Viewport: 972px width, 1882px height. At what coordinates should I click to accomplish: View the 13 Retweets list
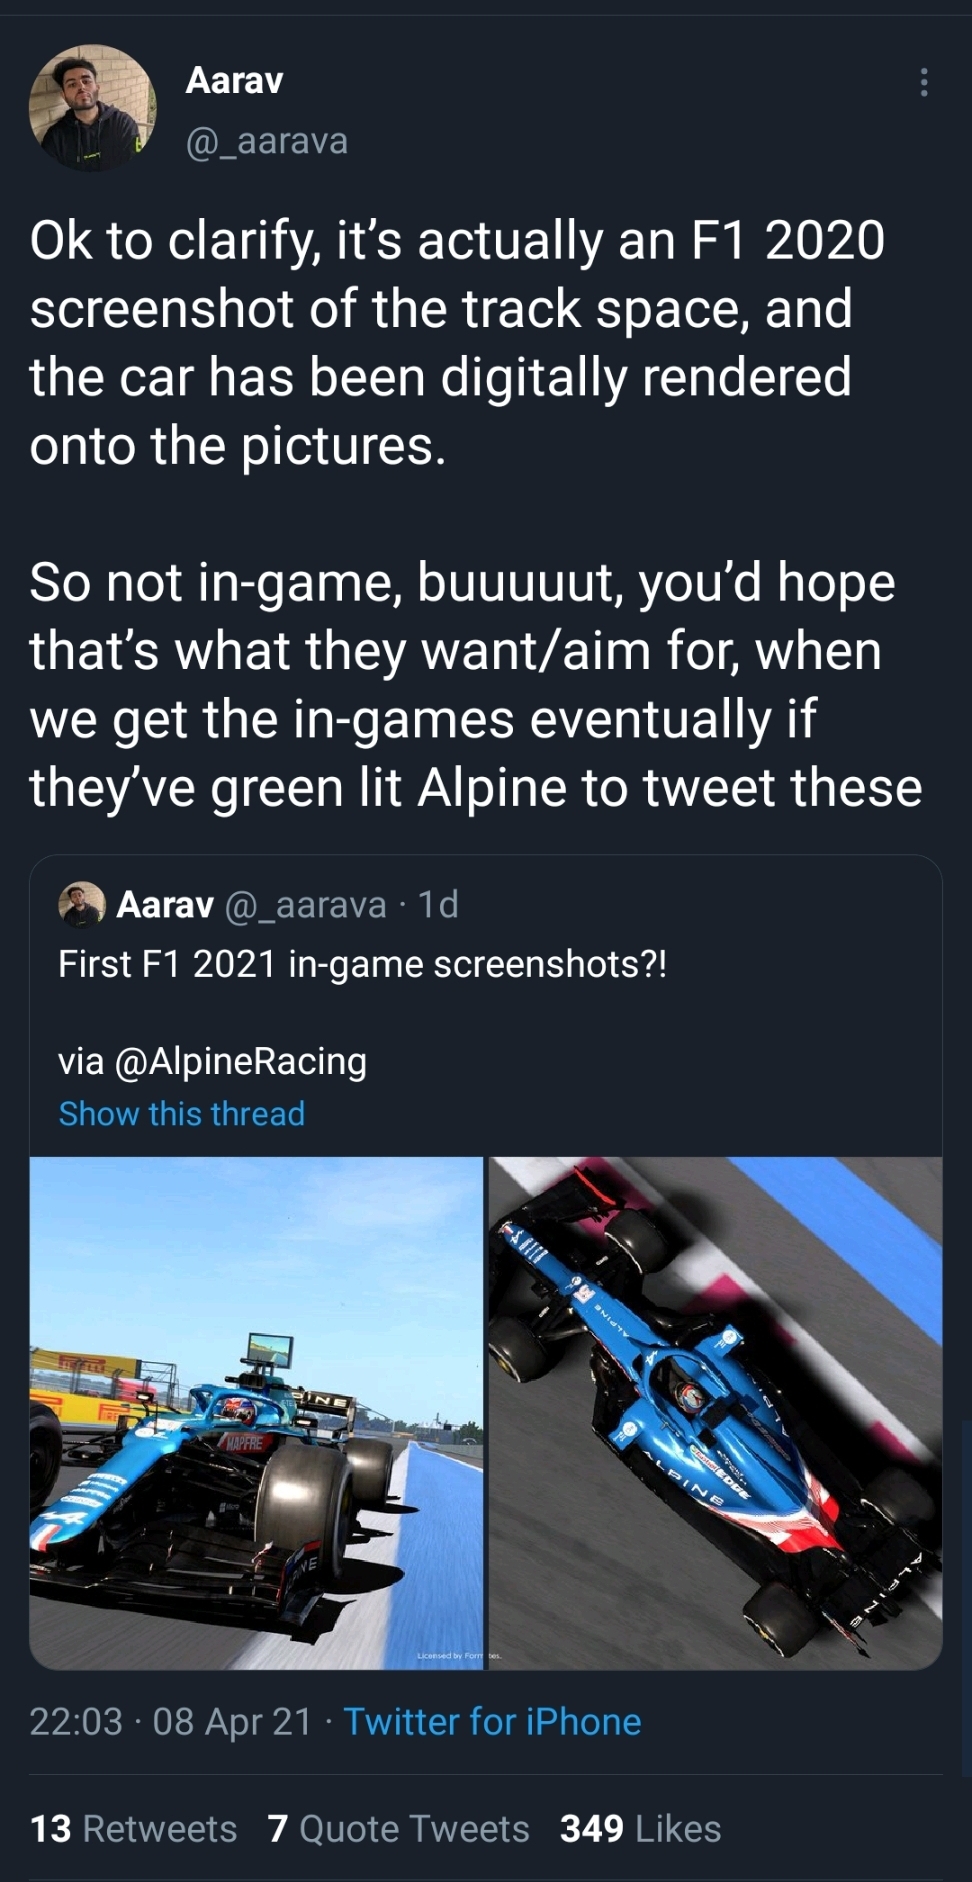[133, 1829]
